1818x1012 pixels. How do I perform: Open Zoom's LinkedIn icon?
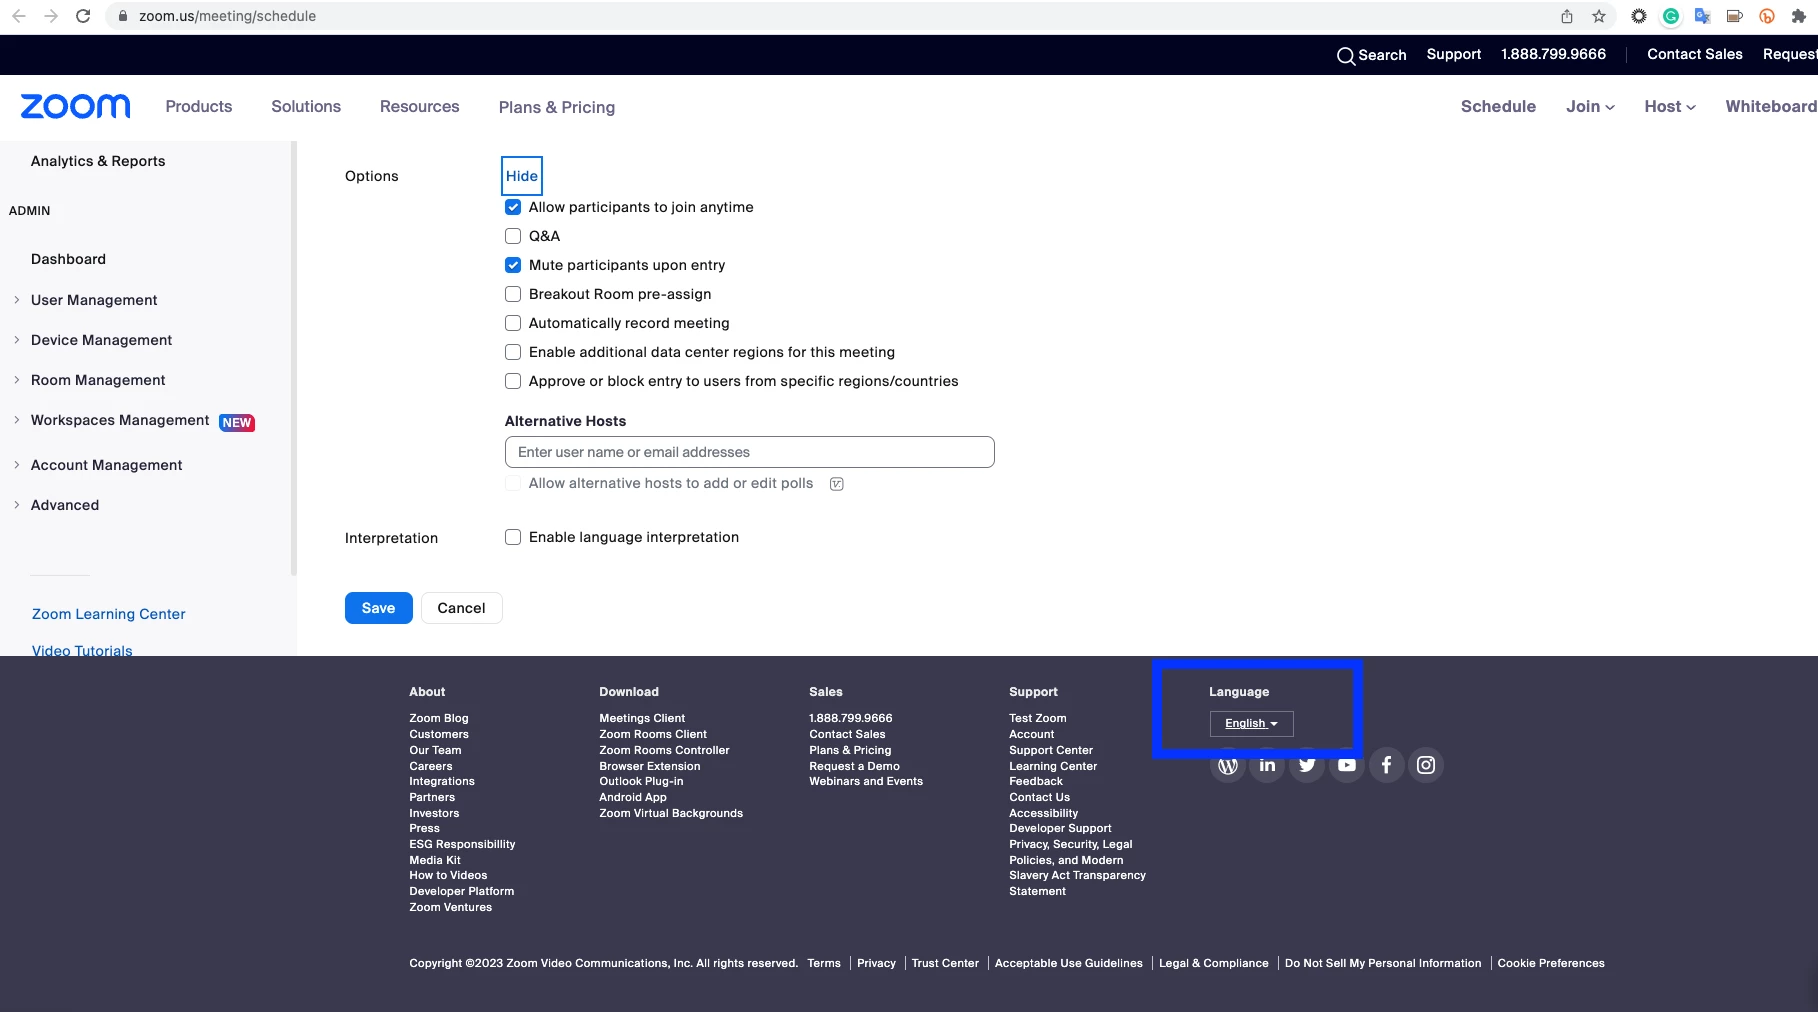(x=1267, y=765)
